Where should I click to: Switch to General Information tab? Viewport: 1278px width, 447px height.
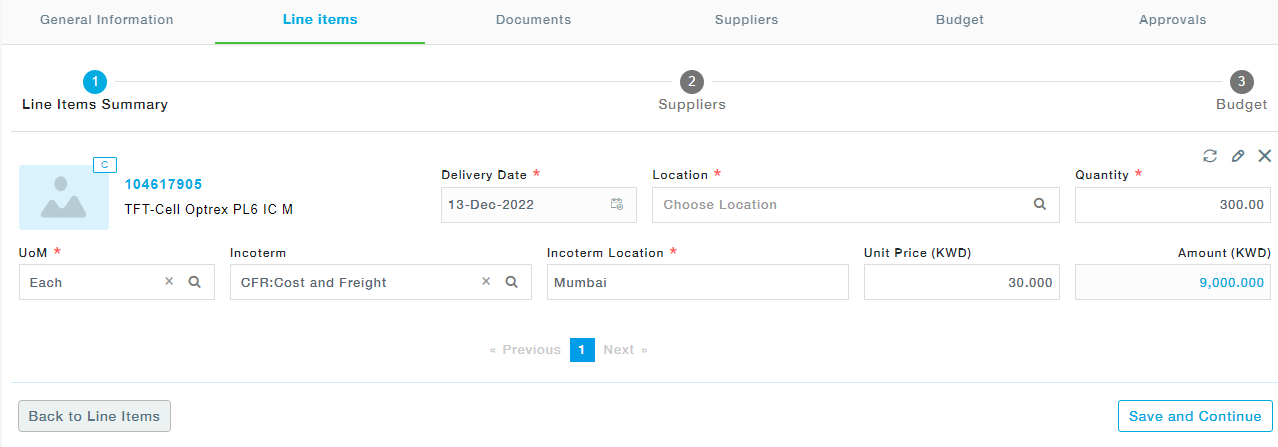tap(107, 20)
